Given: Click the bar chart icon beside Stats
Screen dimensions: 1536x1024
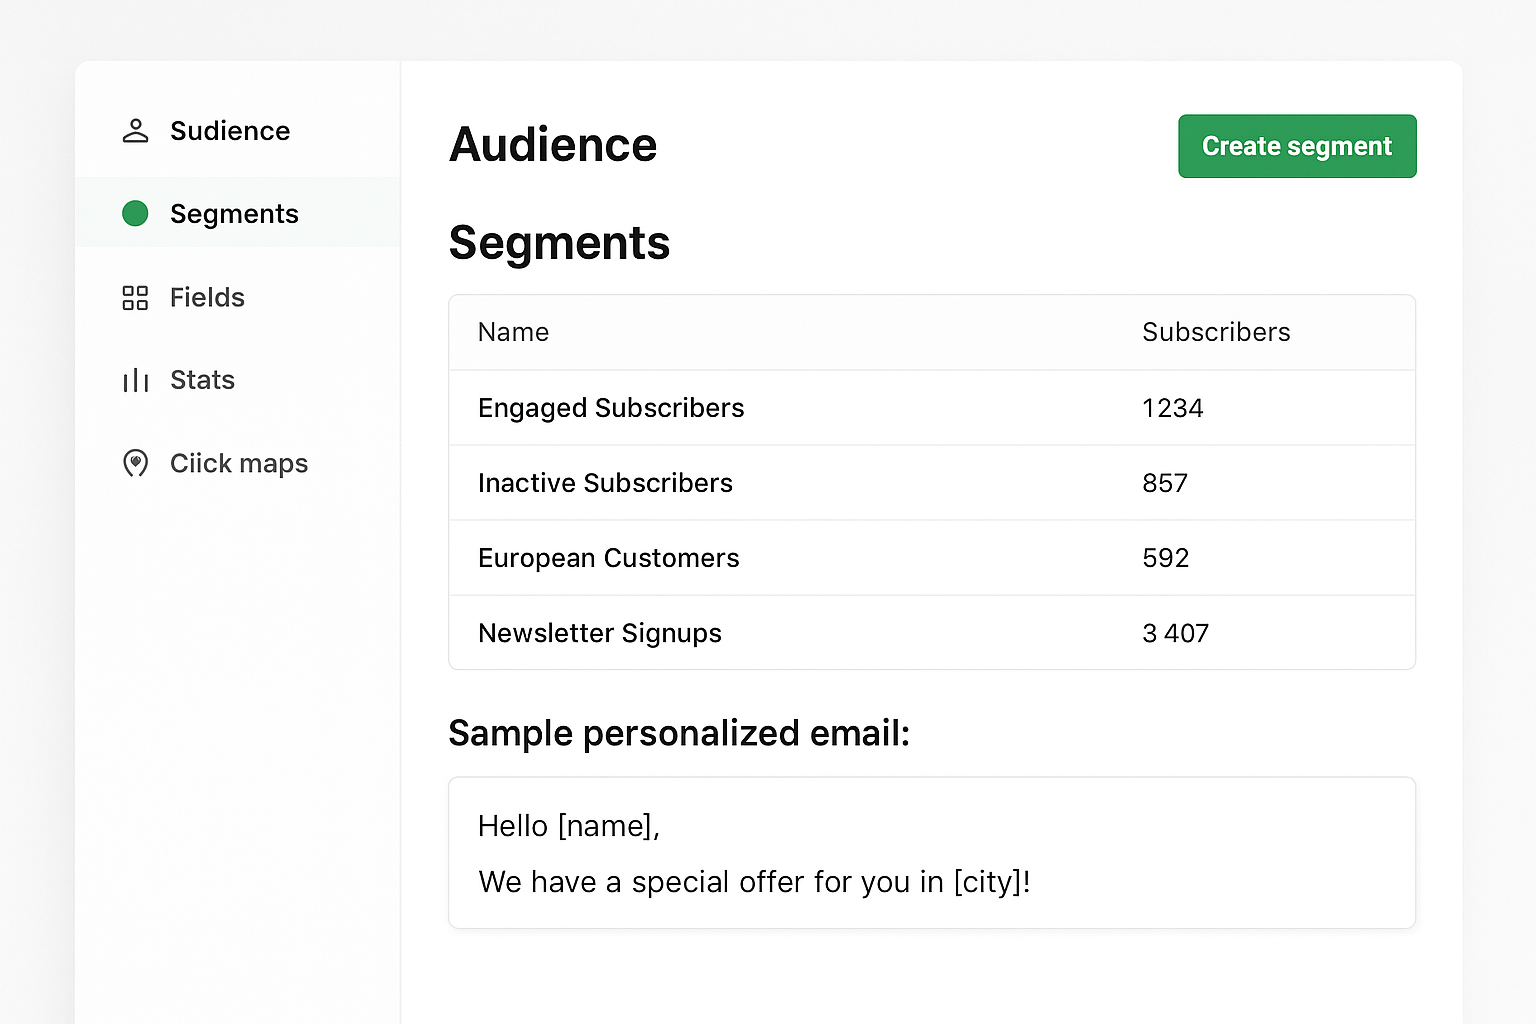Looking at the screenshot, I should 134,380.
